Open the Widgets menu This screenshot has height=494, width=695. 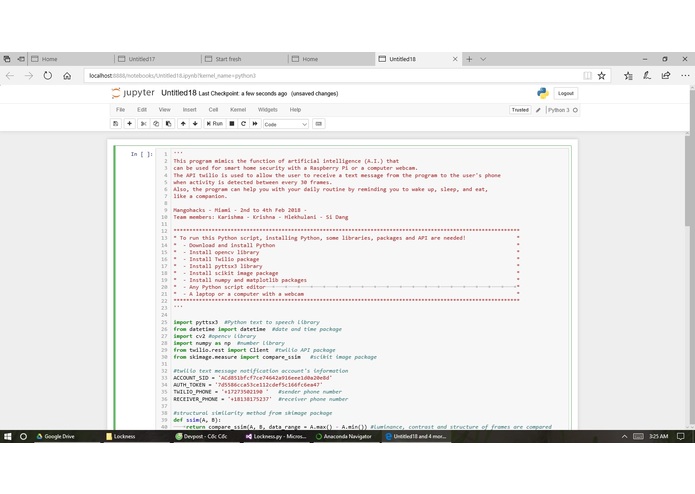pyautogui.click(x=268, y=110)
